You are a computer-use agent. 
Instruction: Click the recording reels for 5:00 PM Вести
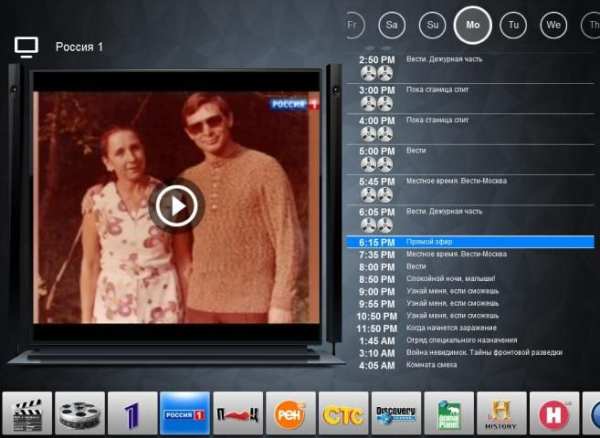pyautogui.click(x=377, y=164)
